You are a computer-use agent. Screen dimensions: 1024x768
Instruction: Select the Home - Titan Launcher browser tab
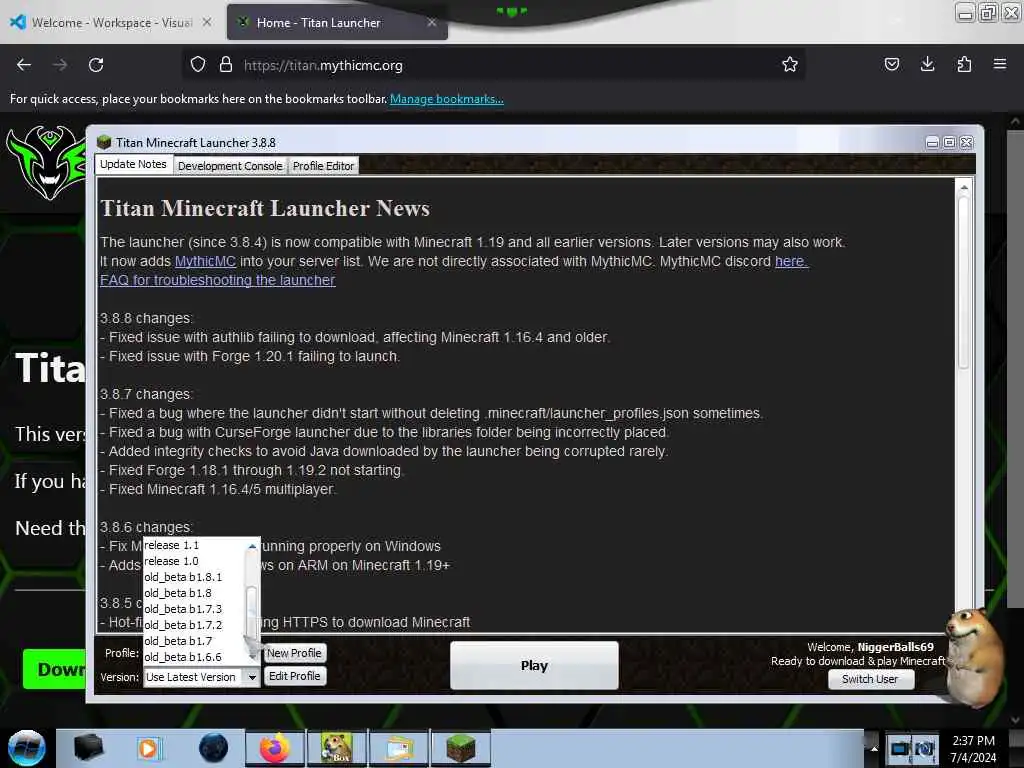coord(337,22)
